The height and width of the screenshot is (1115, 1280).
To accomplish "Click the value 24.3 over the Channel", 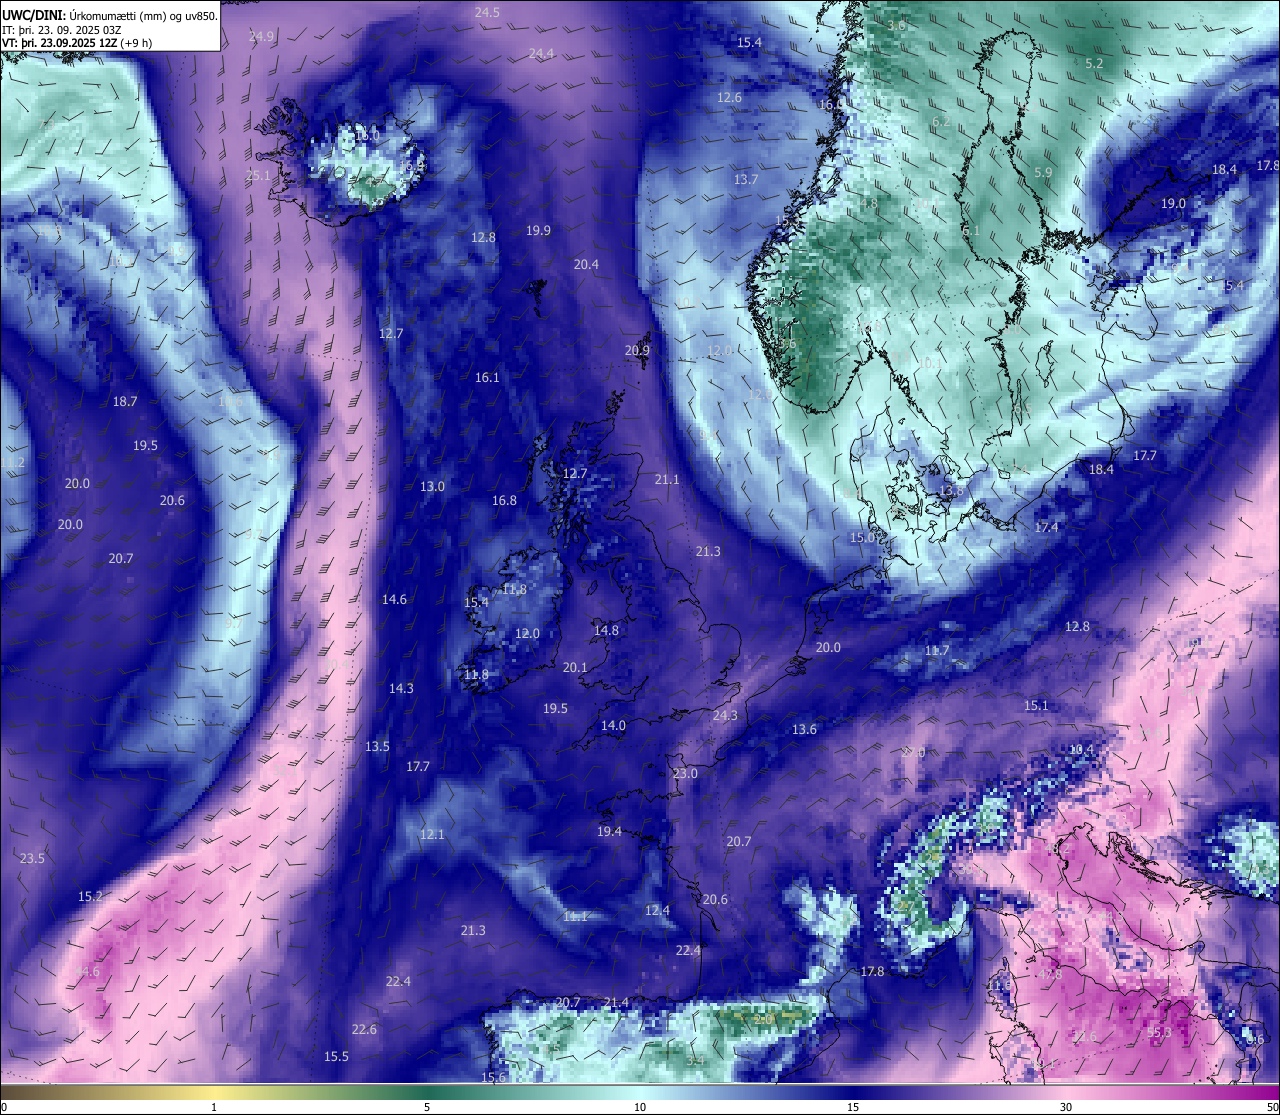I will [725, 715].
